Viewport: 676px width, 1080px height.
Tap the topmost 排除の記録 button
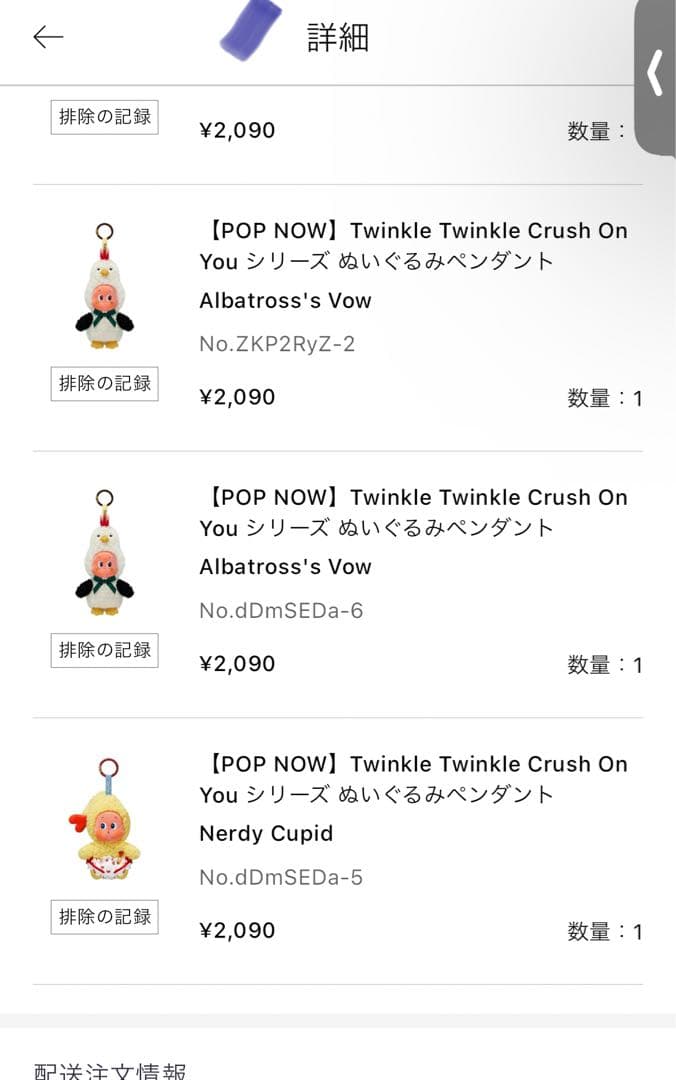pyautogui.click(x=105, y=117)
